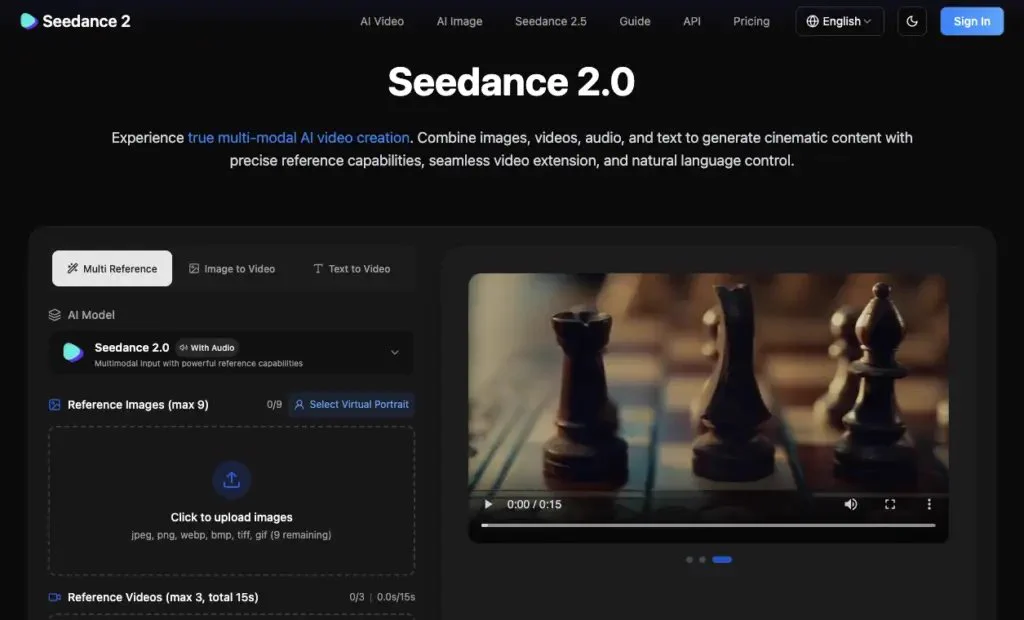Go to Seedance 2.5 nav item
1024x620 pixels.
click(x=551, y=22)
